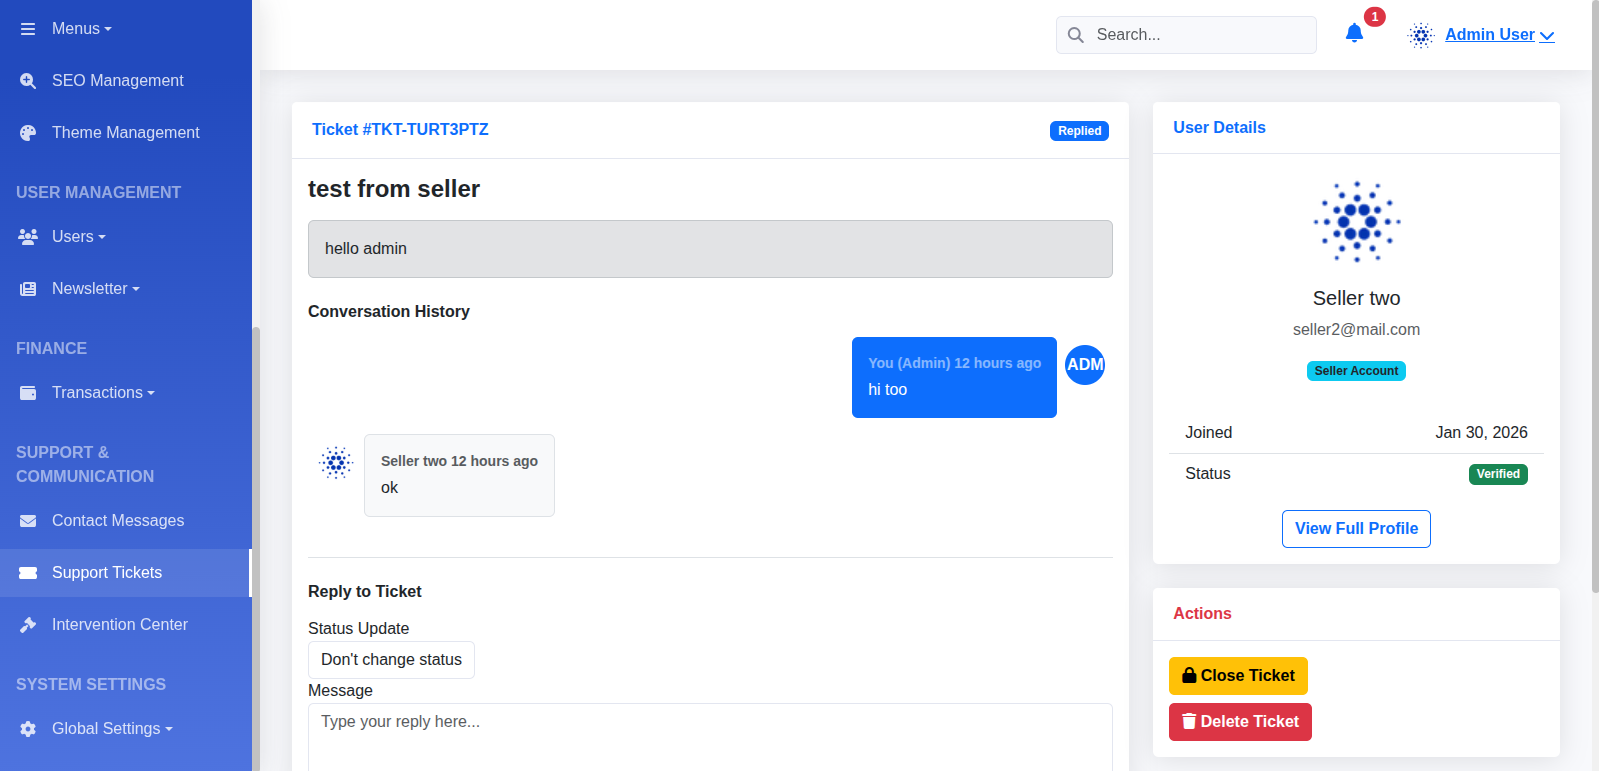Click the reply message text area
This screenshot has height=771, width=1599.
click(x=710, y=737)
